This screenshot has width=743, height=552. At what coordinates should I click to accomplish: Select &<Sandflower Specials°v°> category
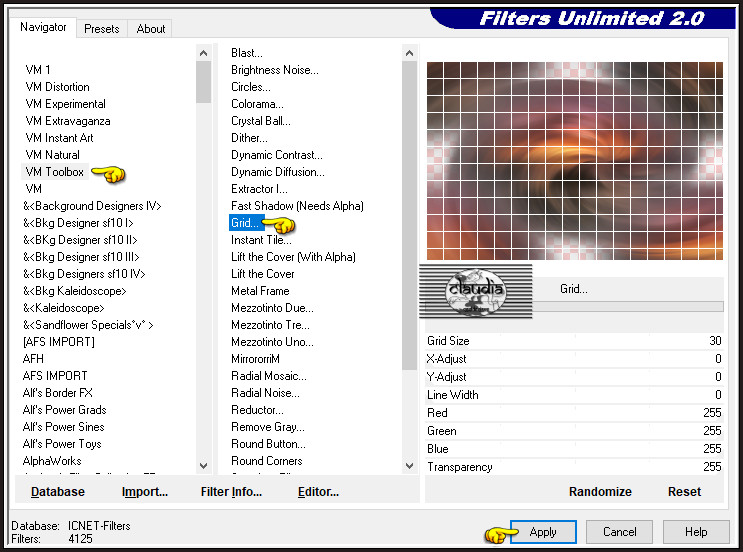[x=88, y=325]
